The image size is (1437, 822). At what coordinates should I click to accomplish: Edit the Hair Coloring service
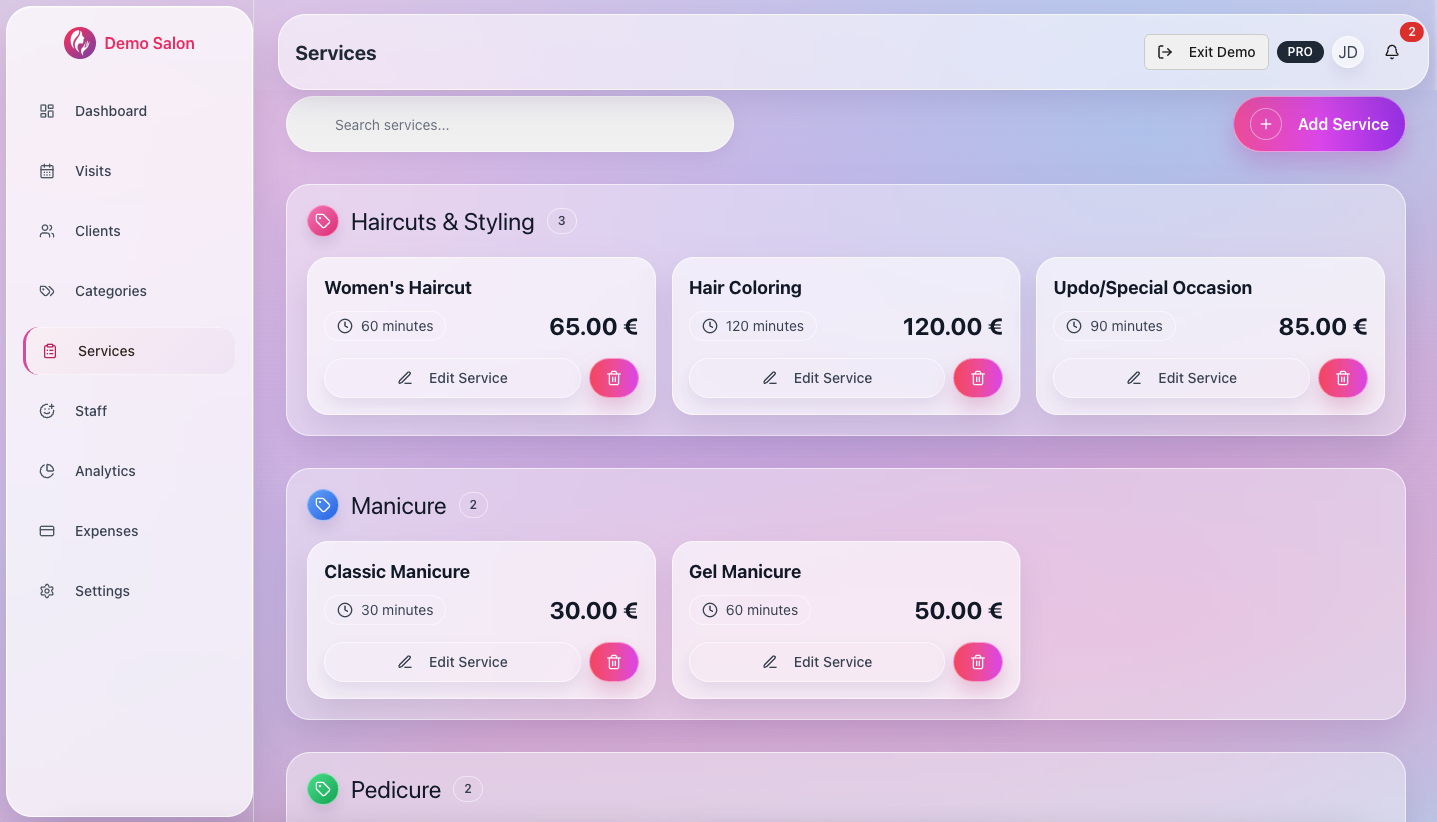pyautogui.click(x=817, y=378)
